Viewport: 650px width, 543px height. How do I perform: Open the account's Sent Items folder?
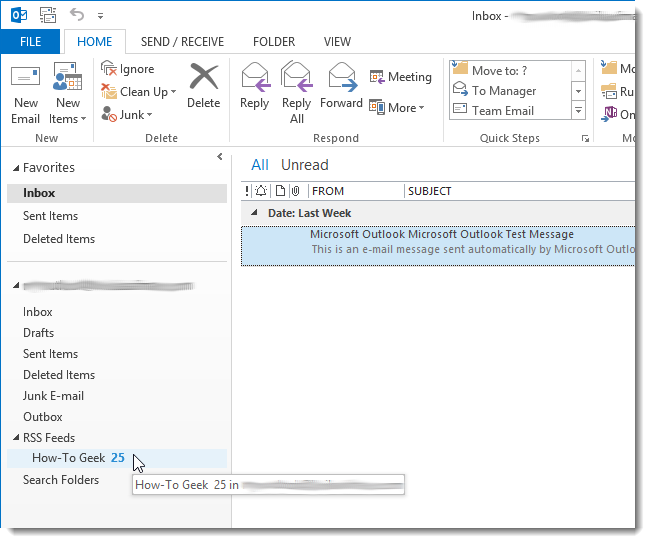(51, 354)
